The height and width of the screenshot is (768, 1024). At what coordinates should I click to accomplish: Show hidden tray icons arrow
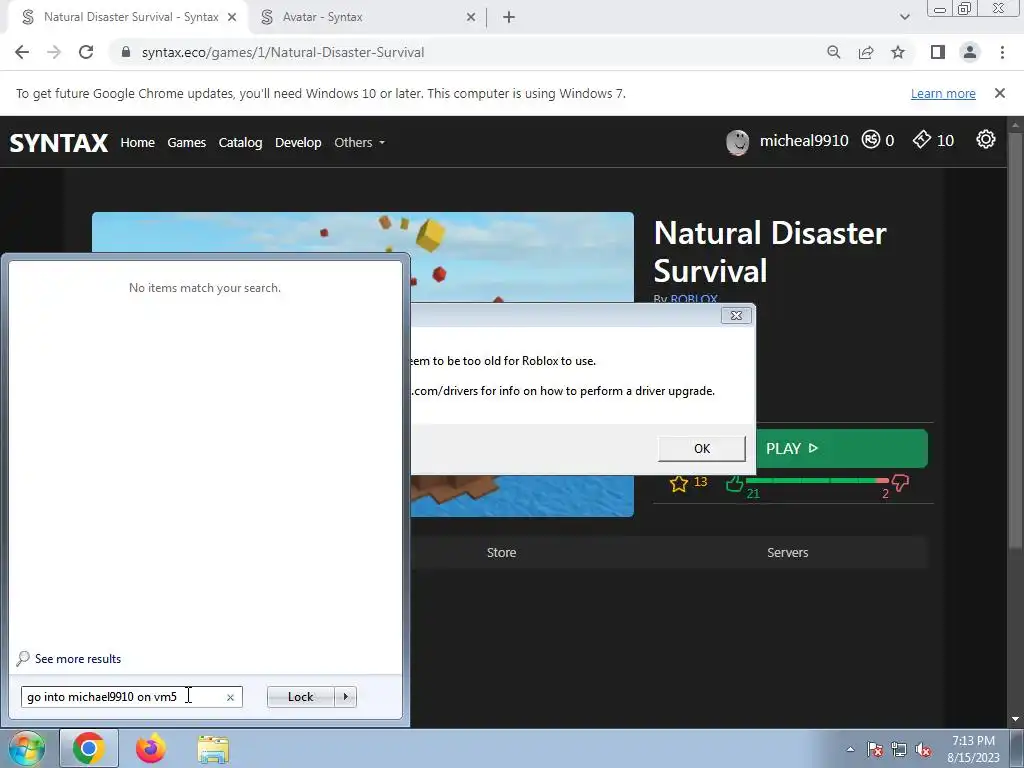850,749
